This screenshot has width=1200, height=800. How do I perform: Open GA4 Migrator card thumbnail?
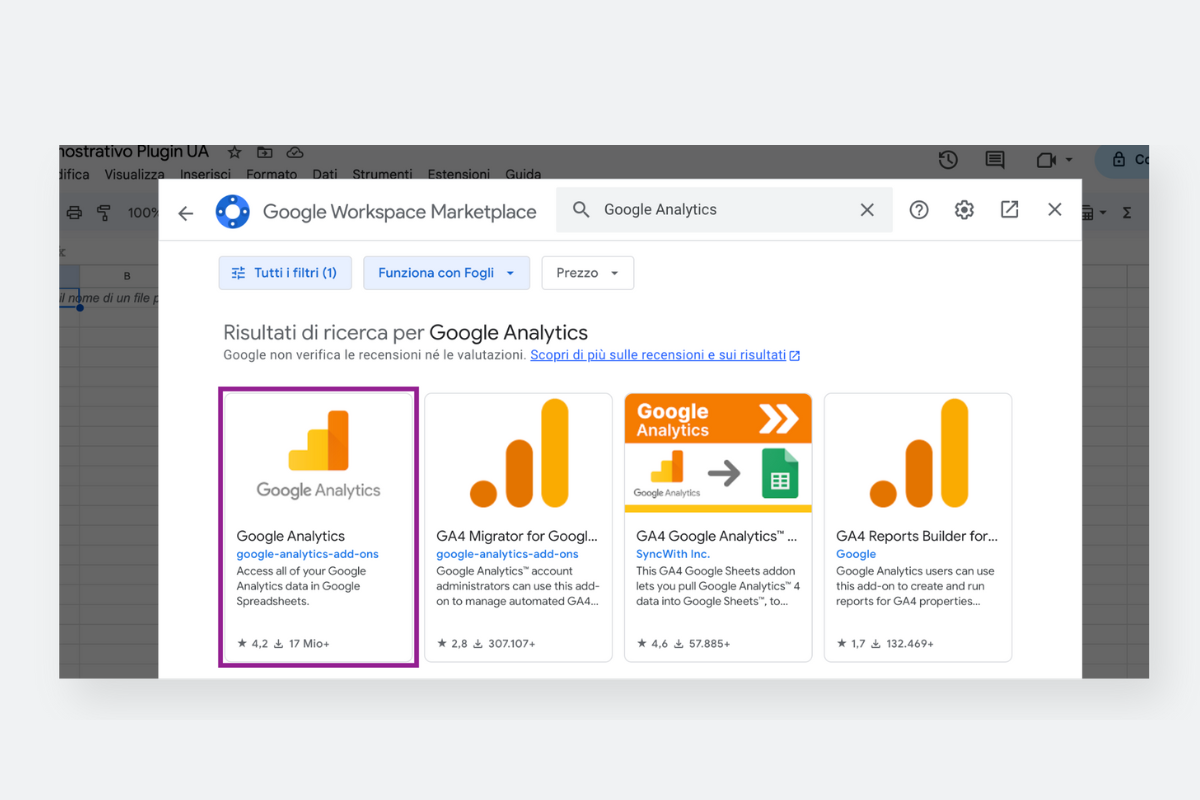pos(518,455)
